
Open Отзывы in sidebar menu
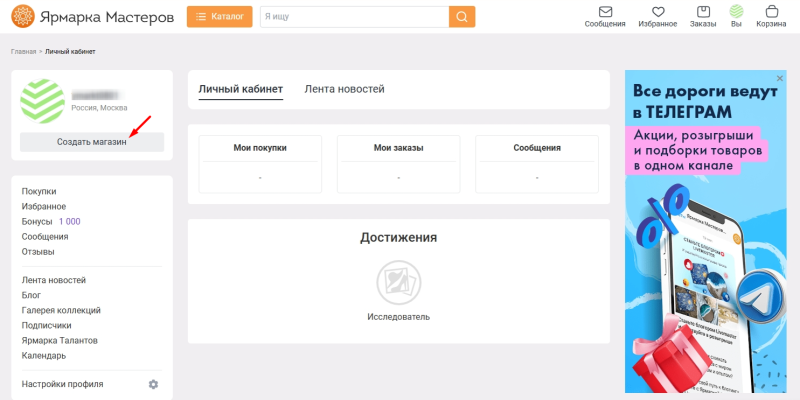38,252
